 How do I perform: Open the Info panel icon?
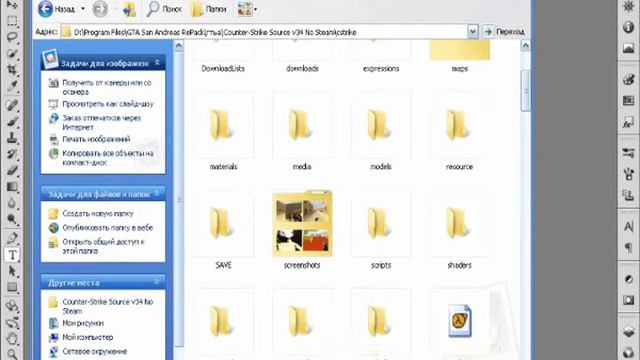click(x=628, y=27)
